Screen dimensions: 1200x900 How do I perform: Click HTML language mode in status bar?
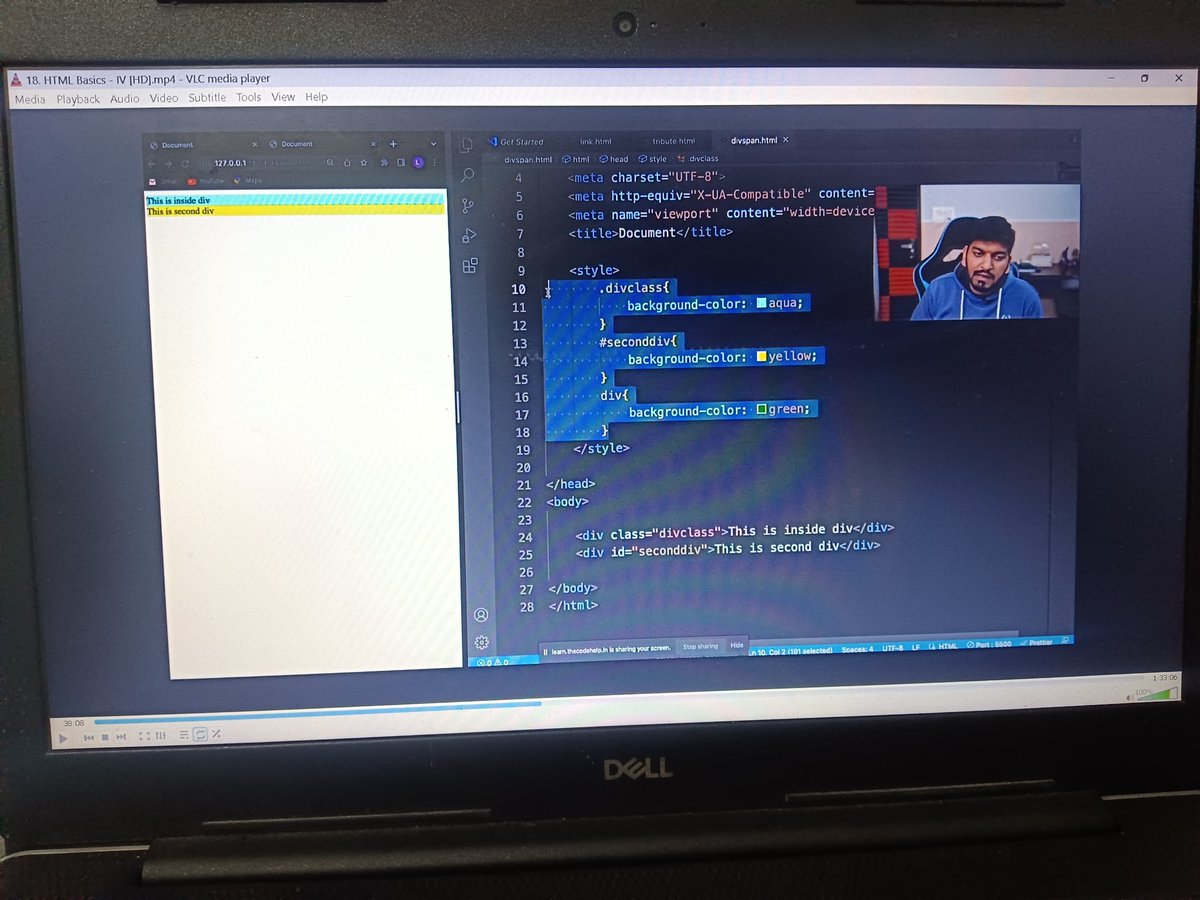(x=944, y=647)
